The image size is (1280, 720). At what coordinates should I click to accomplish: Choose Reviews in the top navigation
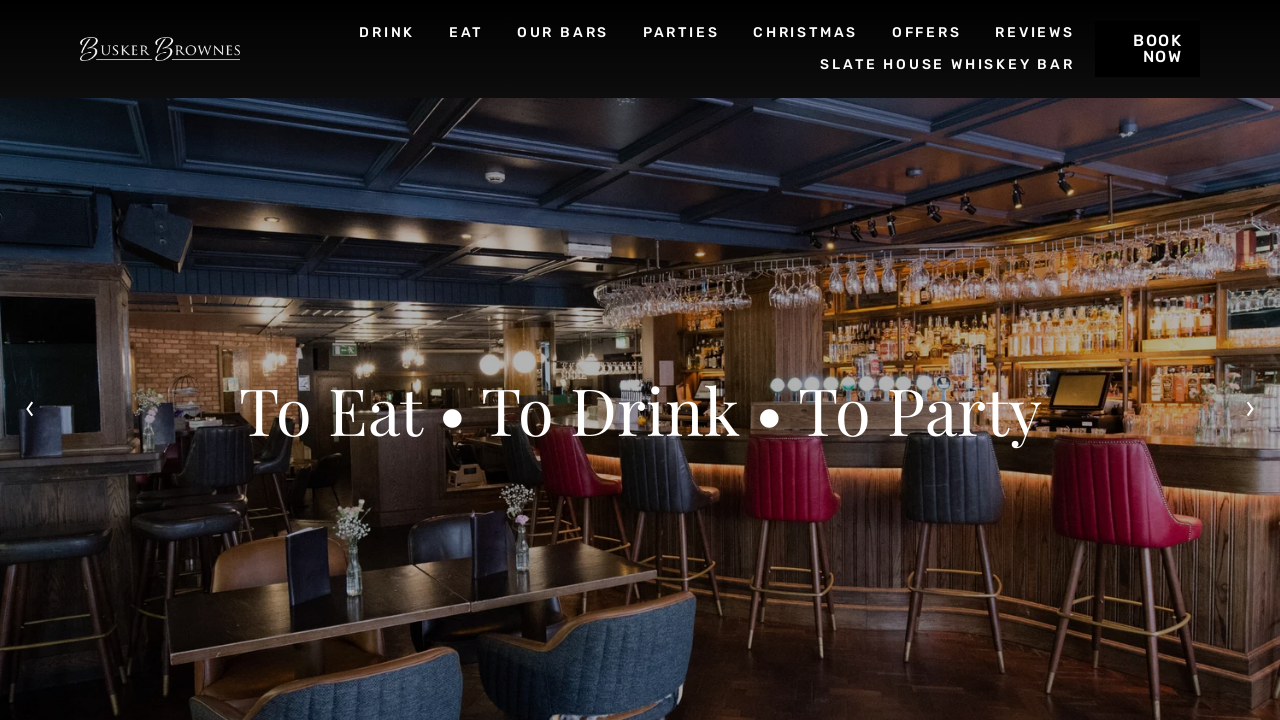point(1034,32)
